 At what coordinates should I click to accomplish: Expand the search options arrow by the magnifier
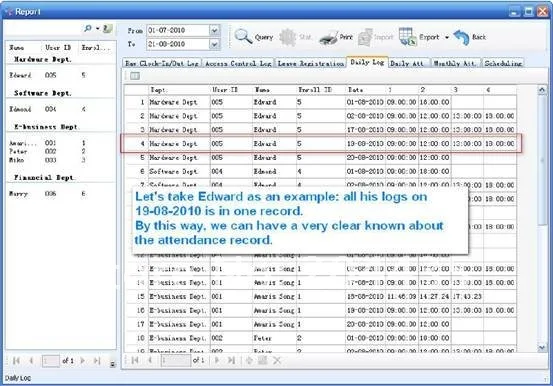97,28
